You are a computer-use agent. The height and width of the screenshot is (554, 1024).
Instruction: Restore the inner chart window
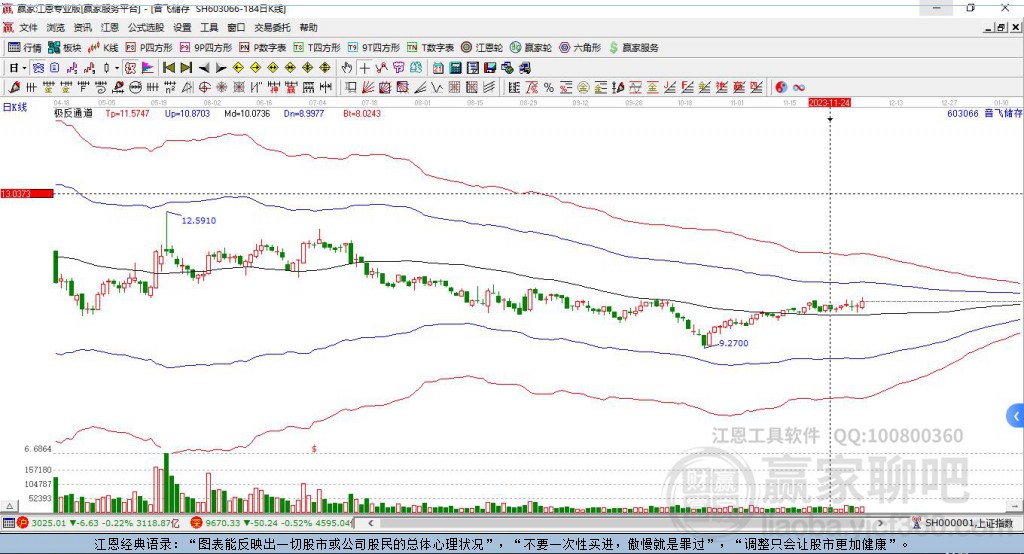(1000, 27)
